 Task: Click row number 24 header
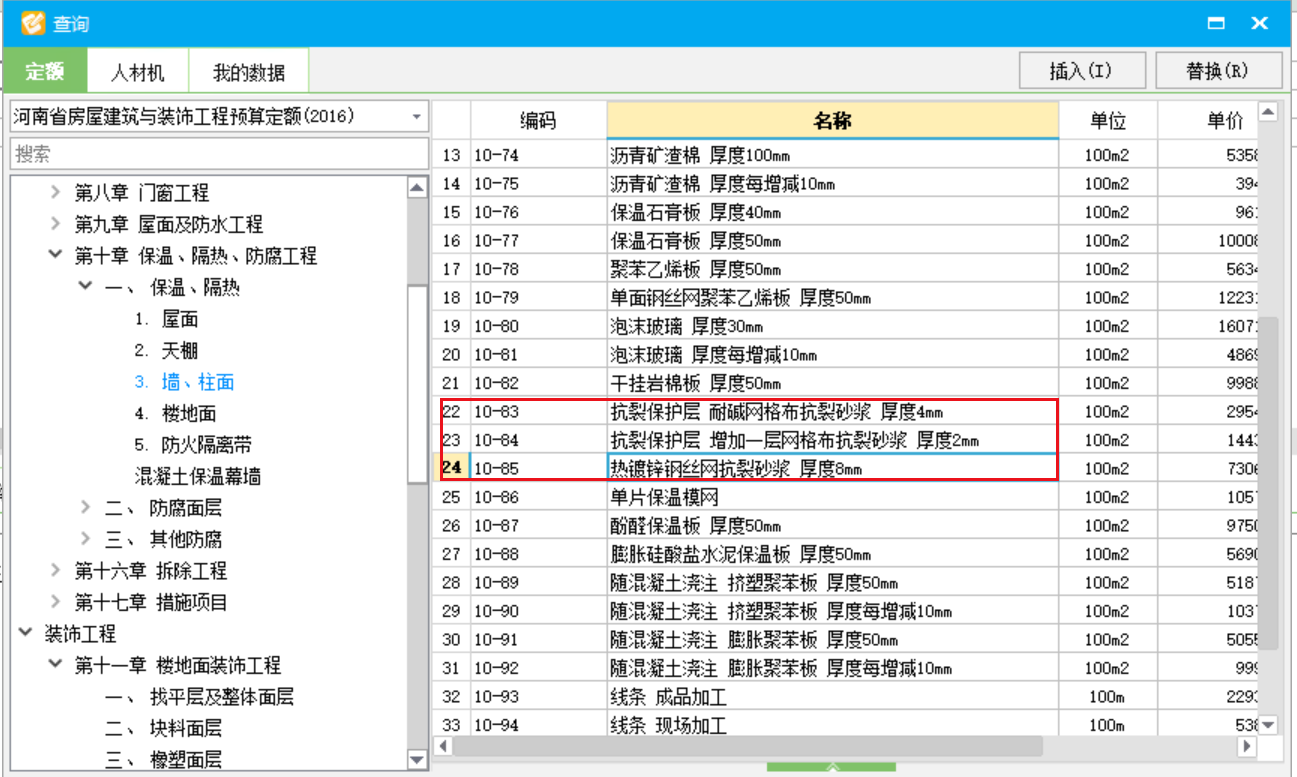(x=451, y=469)
